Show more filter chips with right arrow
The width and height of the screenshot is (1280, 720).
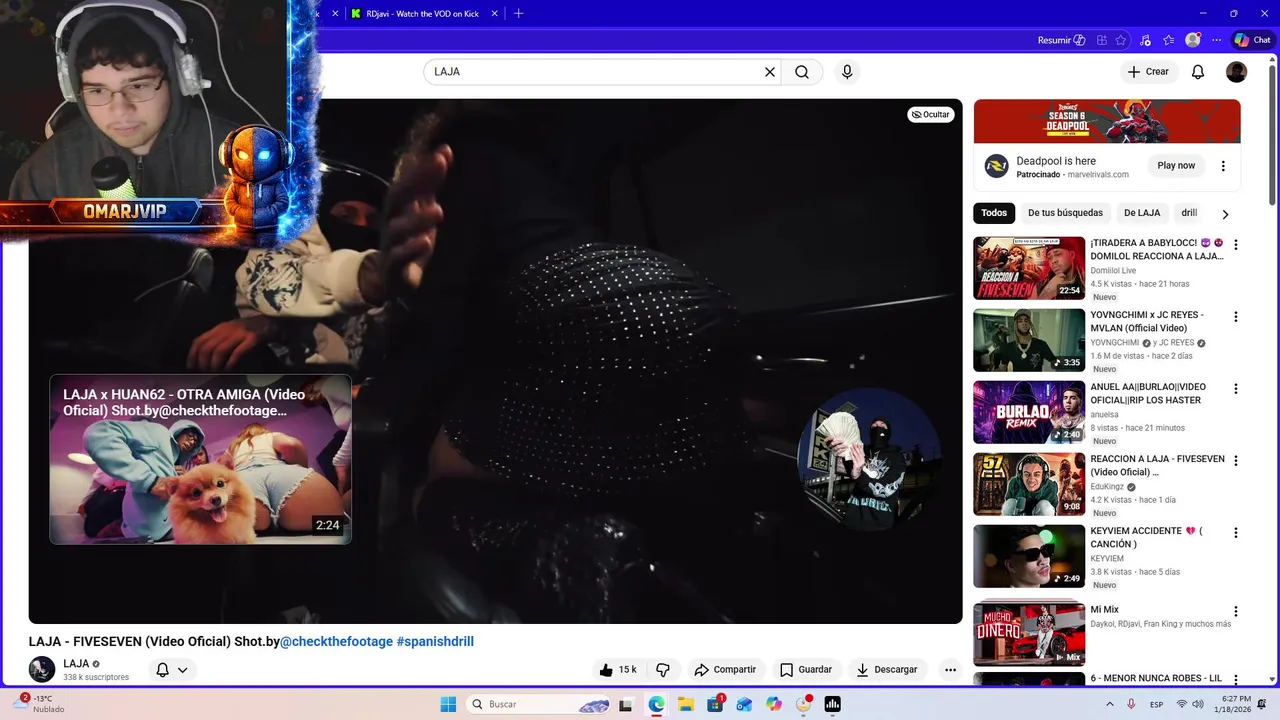coord(1225,214)
